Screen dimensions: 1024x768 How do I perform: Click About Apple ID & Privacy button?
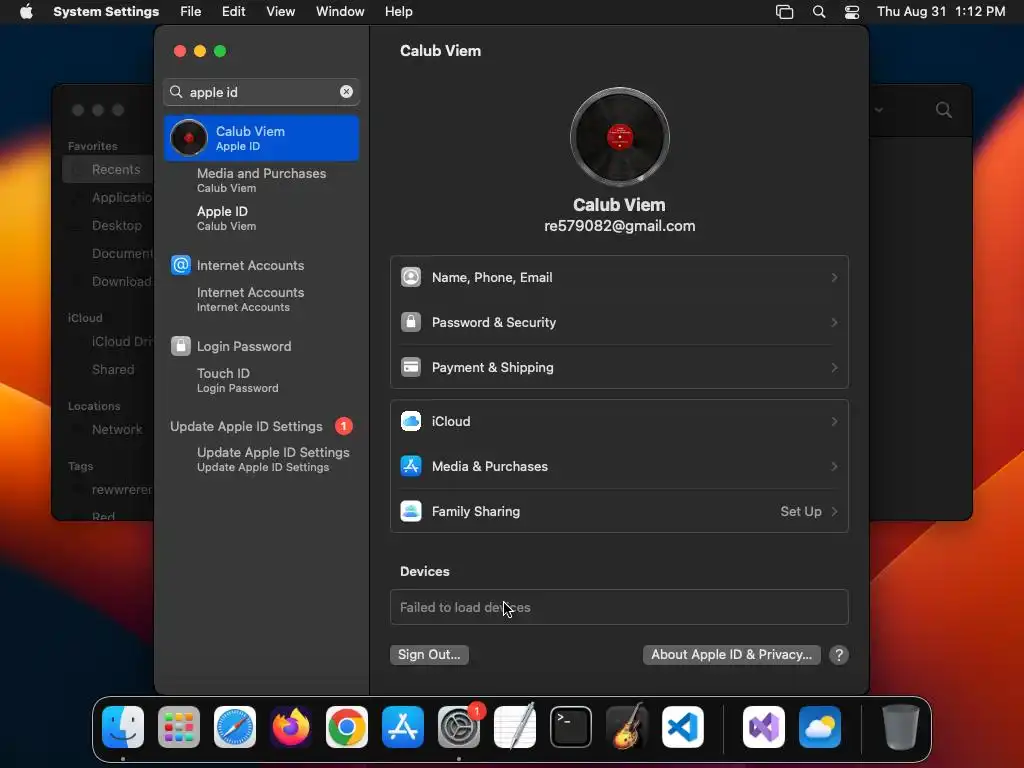point(731,654)
